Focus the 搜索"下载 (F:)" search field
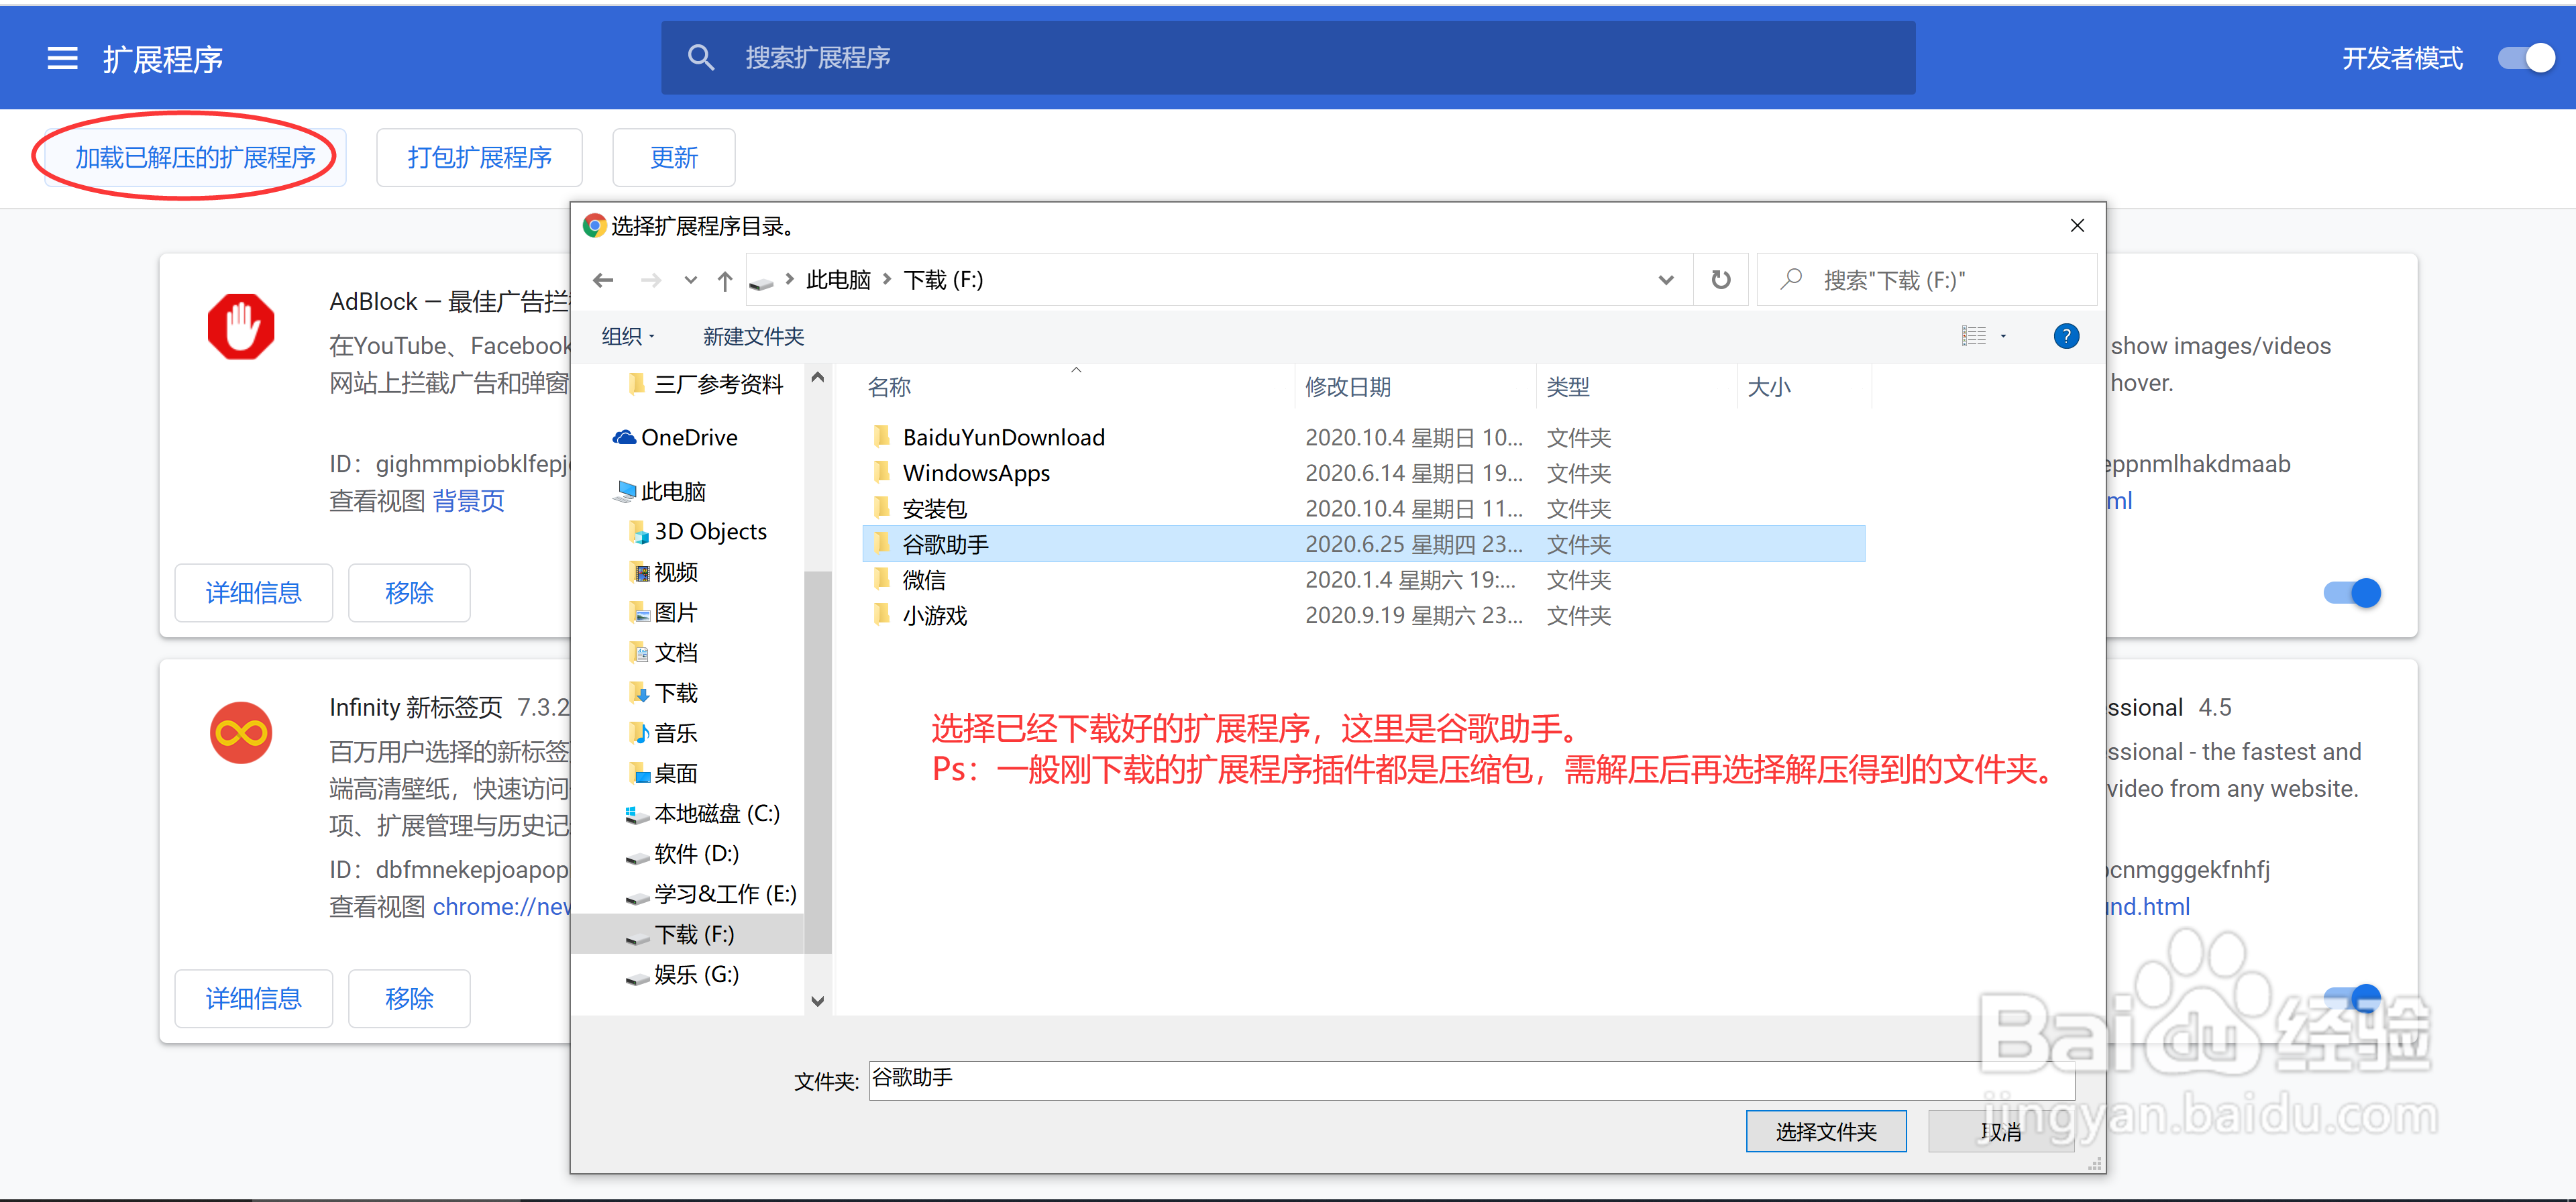The width and height of the screenshot is (2576, 1202). coord(1926,280)
